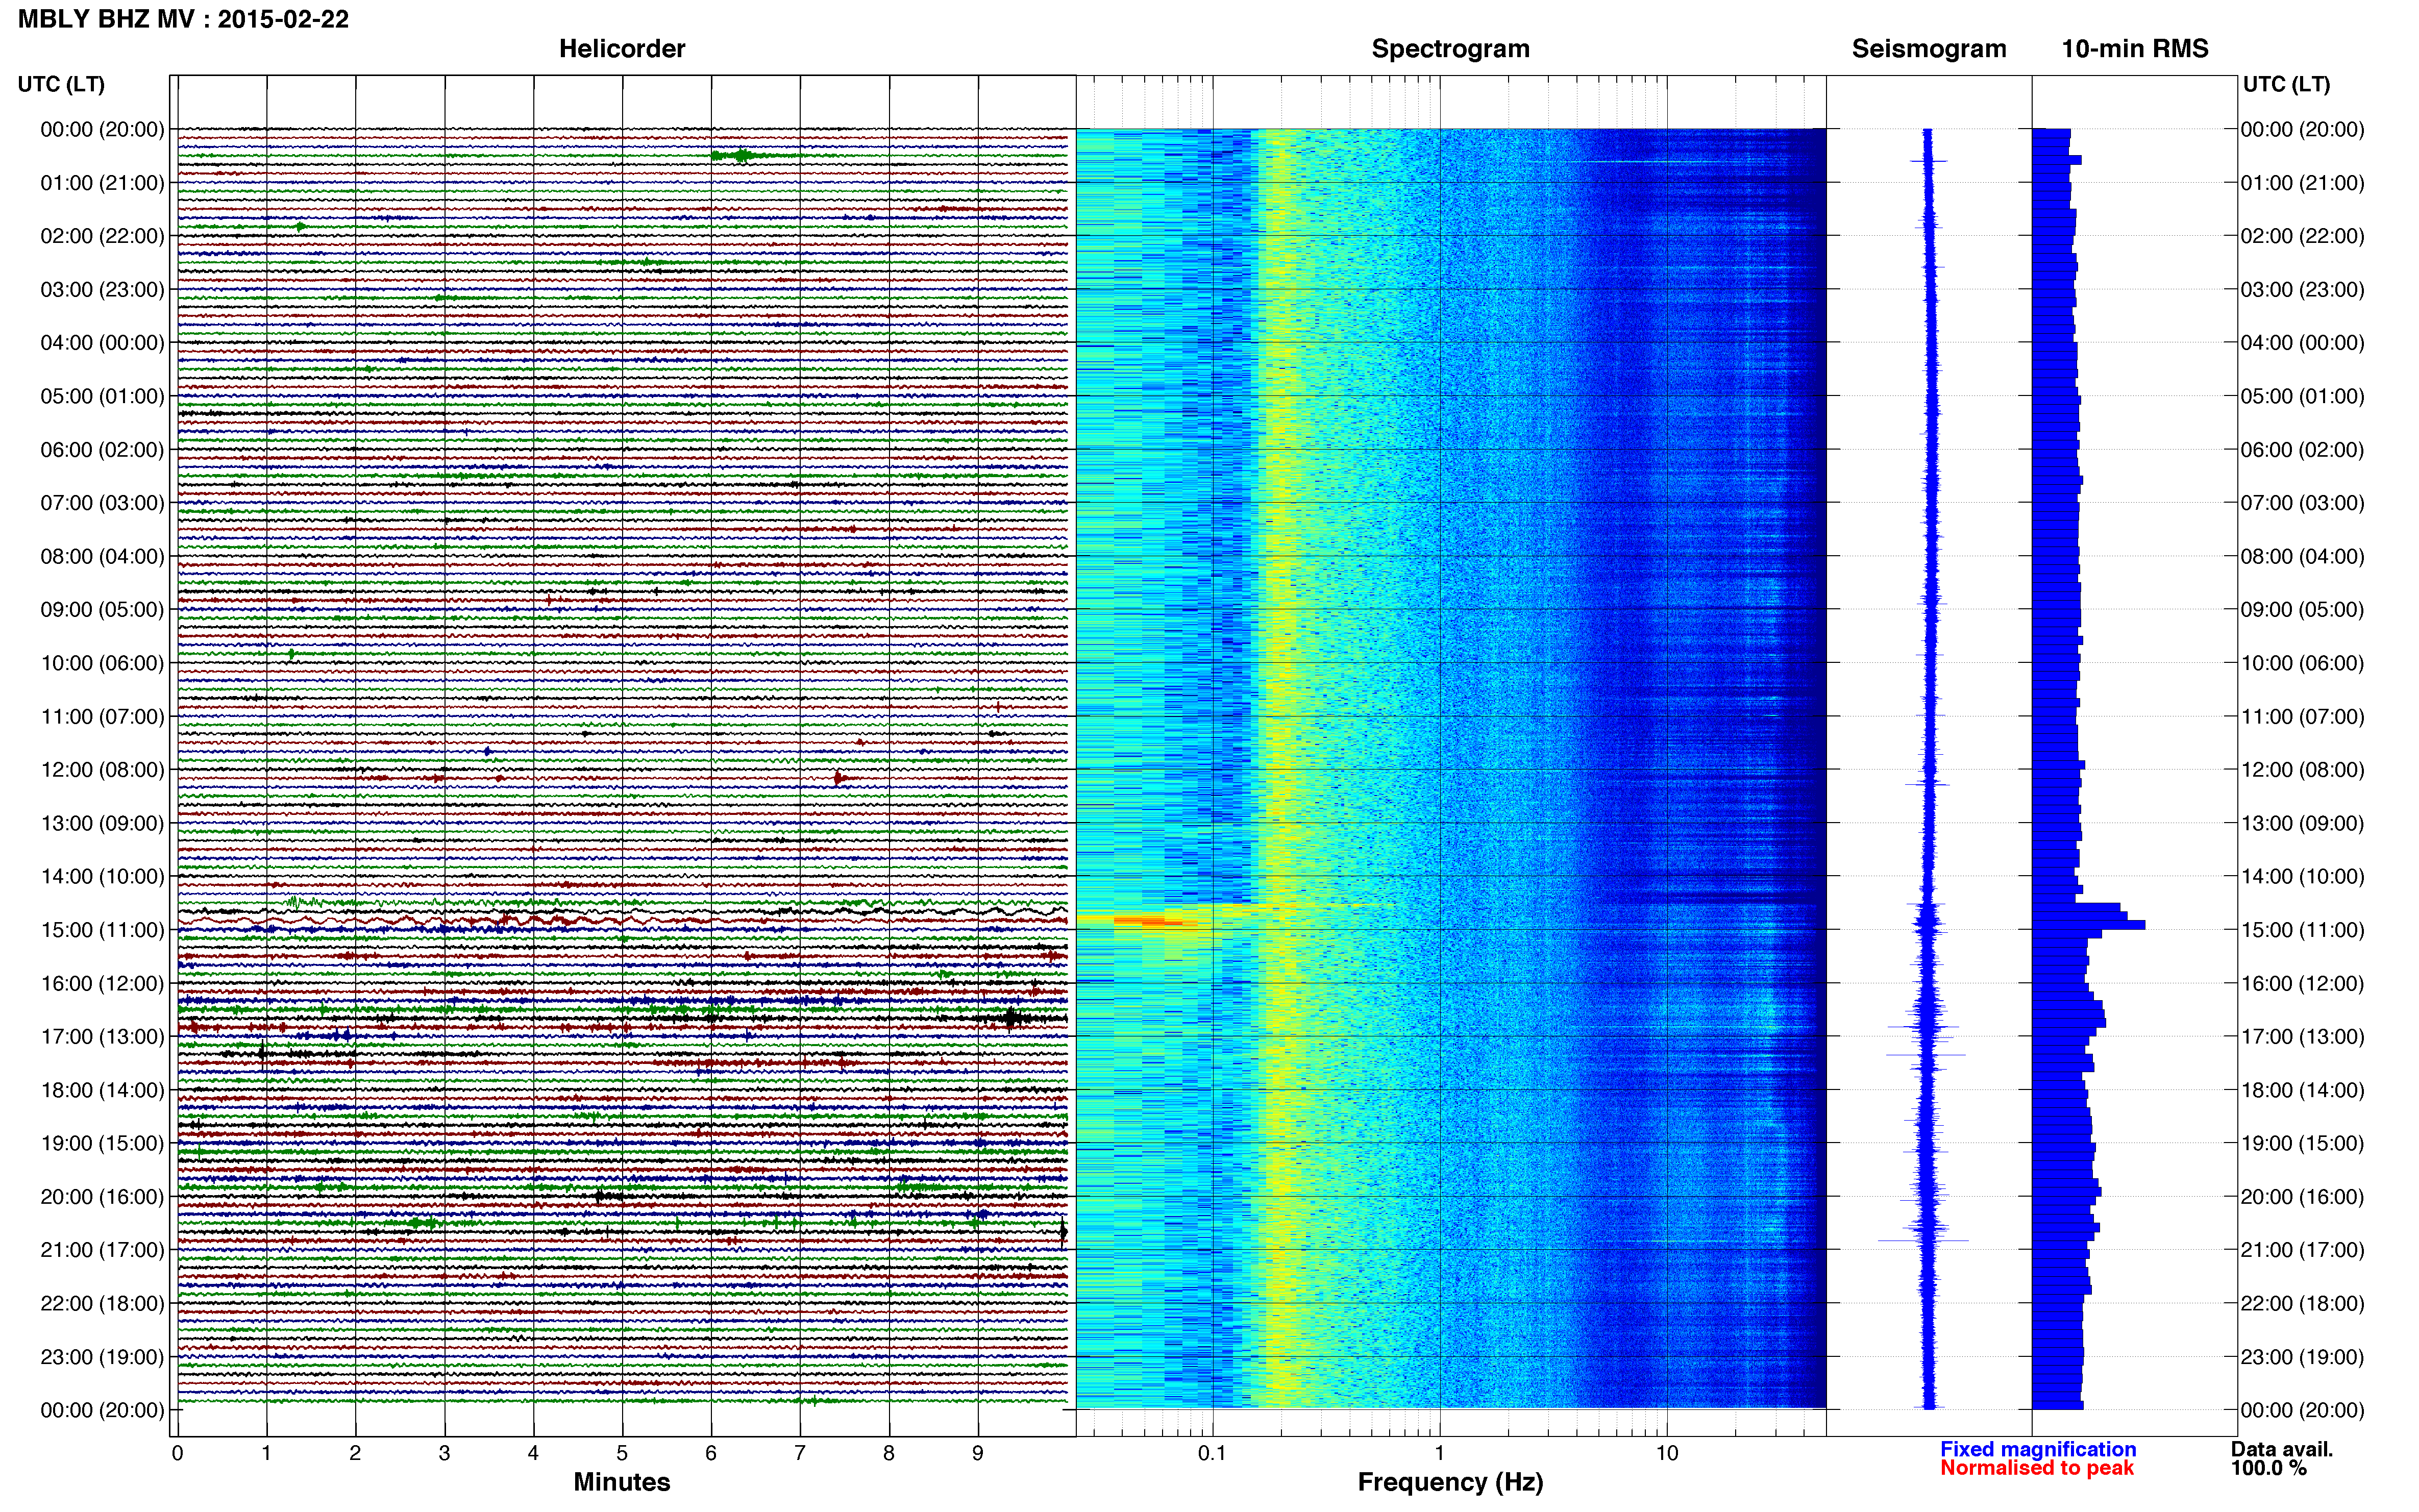Click the 22:00 (18:00) label beside the RMS panel
The image size is (2419, 1512).
tap(2302, 1304)
